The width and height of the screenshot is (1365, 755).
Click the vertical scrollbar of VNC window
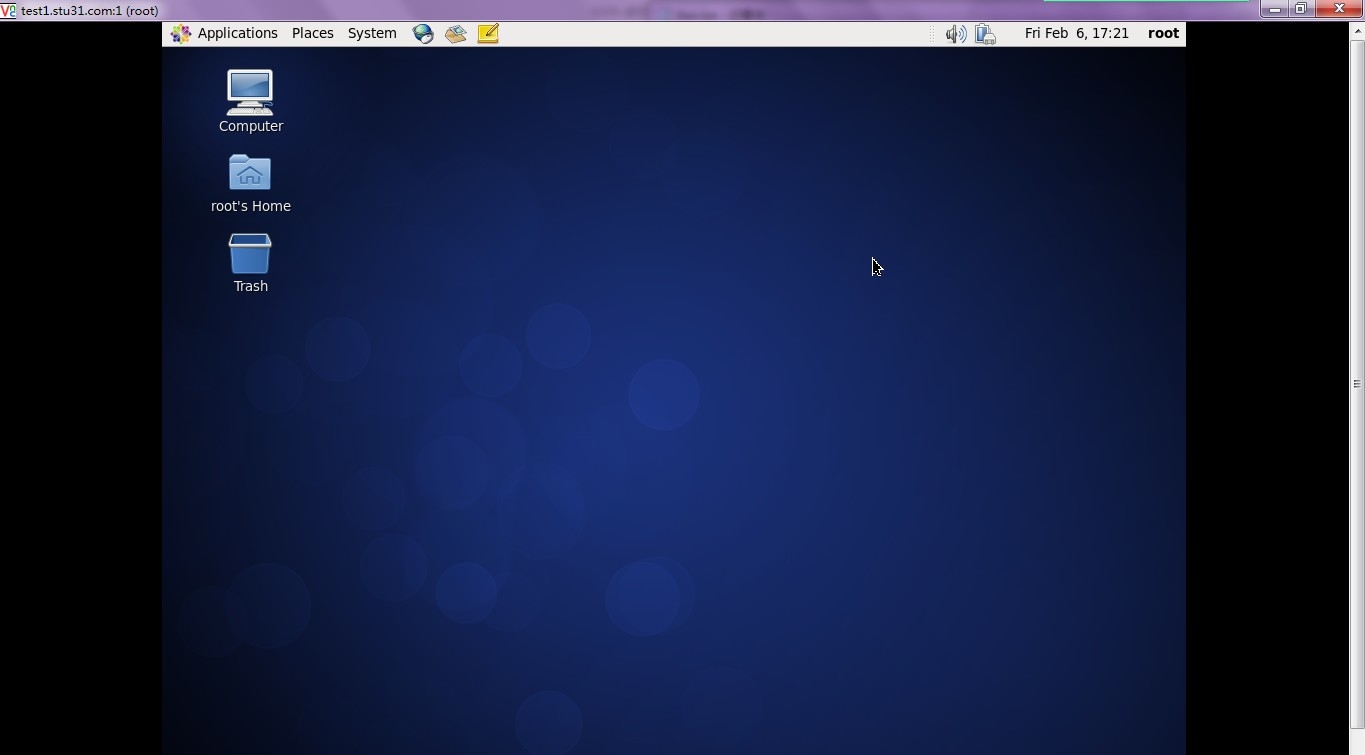tap(1357, 383)
